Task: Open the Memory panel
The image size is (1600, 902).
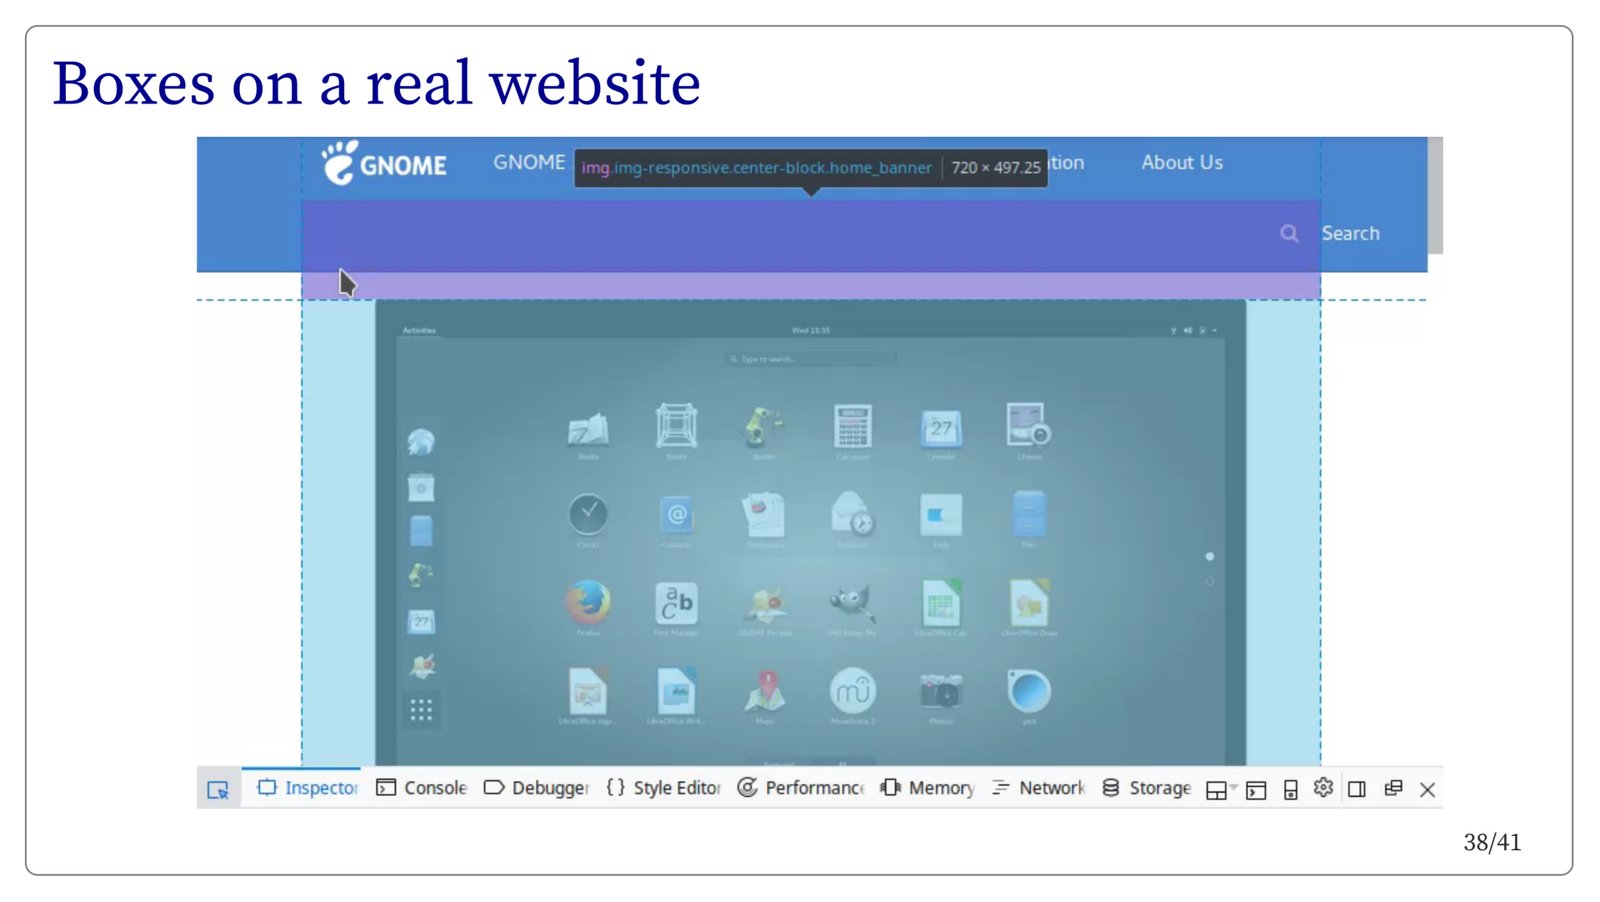Action: point(928,788)
